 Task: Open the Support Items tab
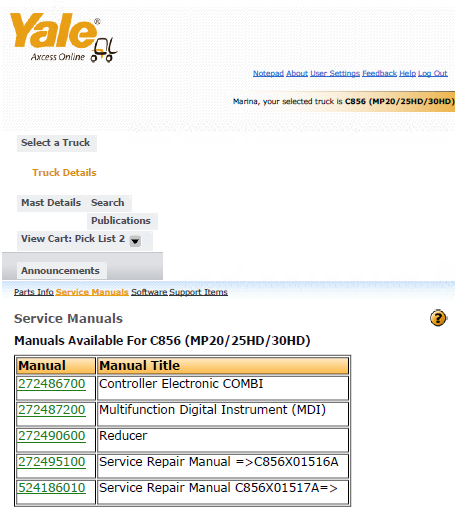pyautogui.click(x=198, y=292)
